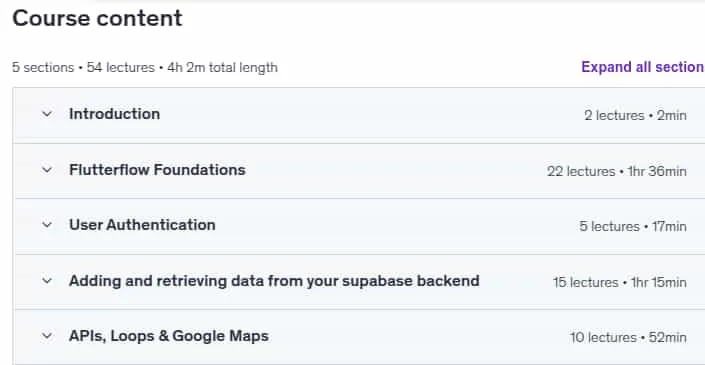Expand chevron for APIs, Loops & Google Maps
This screenshot has width=705, height=365.
coord(47,336)
